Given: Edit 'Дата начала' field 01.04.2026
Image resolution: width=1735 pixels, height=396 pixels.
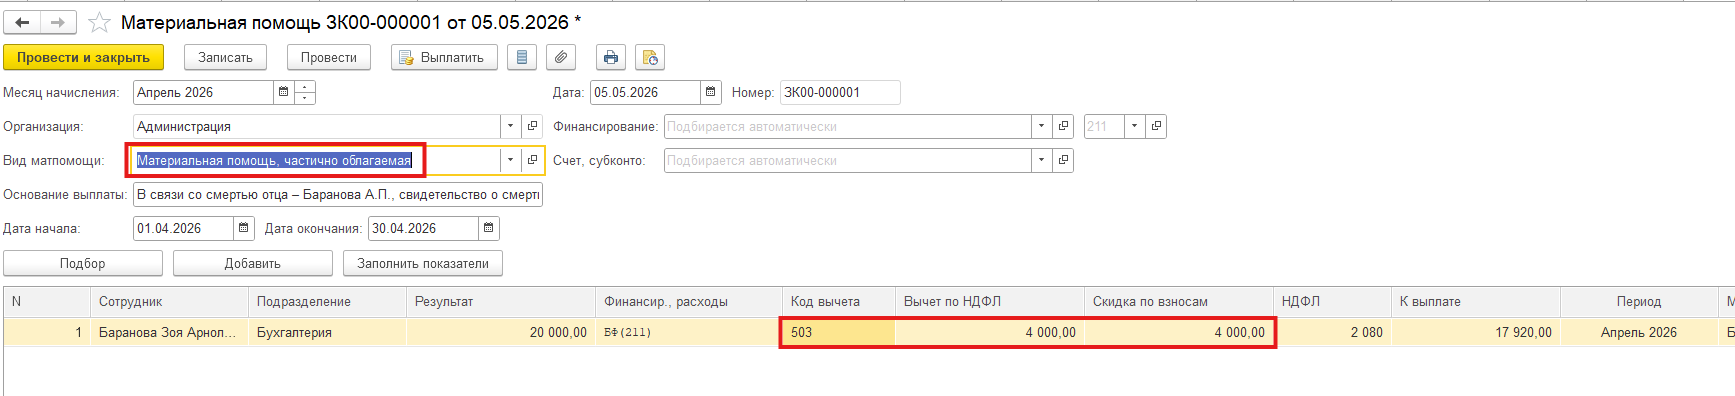Looking at the screenshot, I should click(x=183, y=228).
